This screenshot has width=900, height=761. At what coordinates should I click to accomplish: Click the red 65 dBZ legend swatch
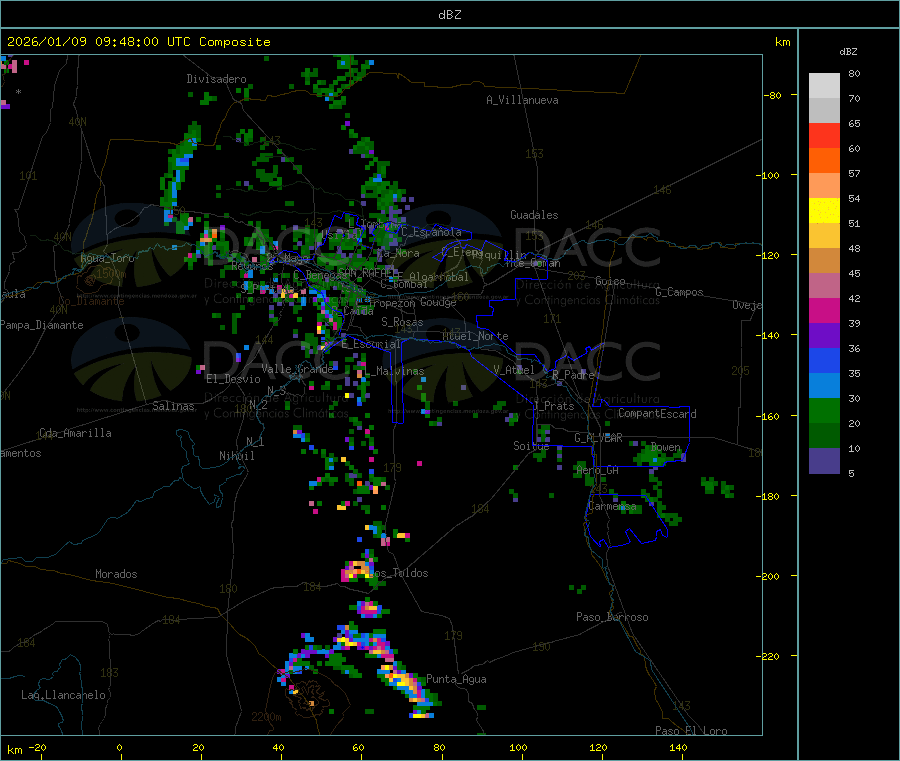(x=824, y=135)
